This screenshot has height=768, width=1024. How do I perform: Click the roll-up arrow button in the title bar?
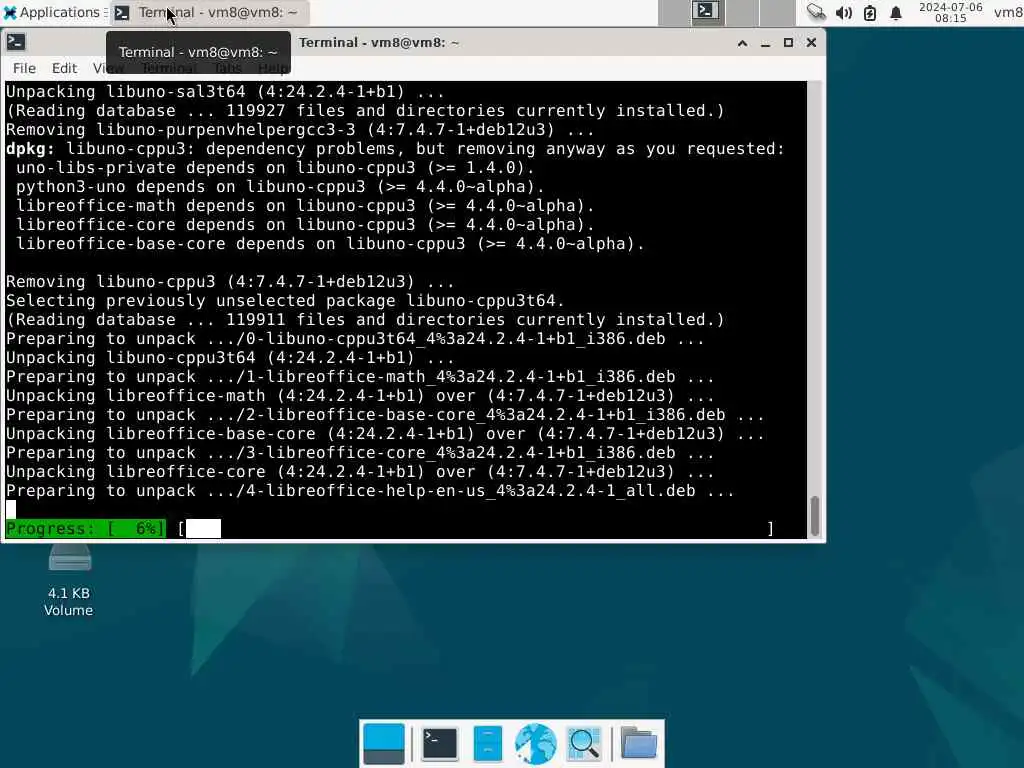point(742,43)
